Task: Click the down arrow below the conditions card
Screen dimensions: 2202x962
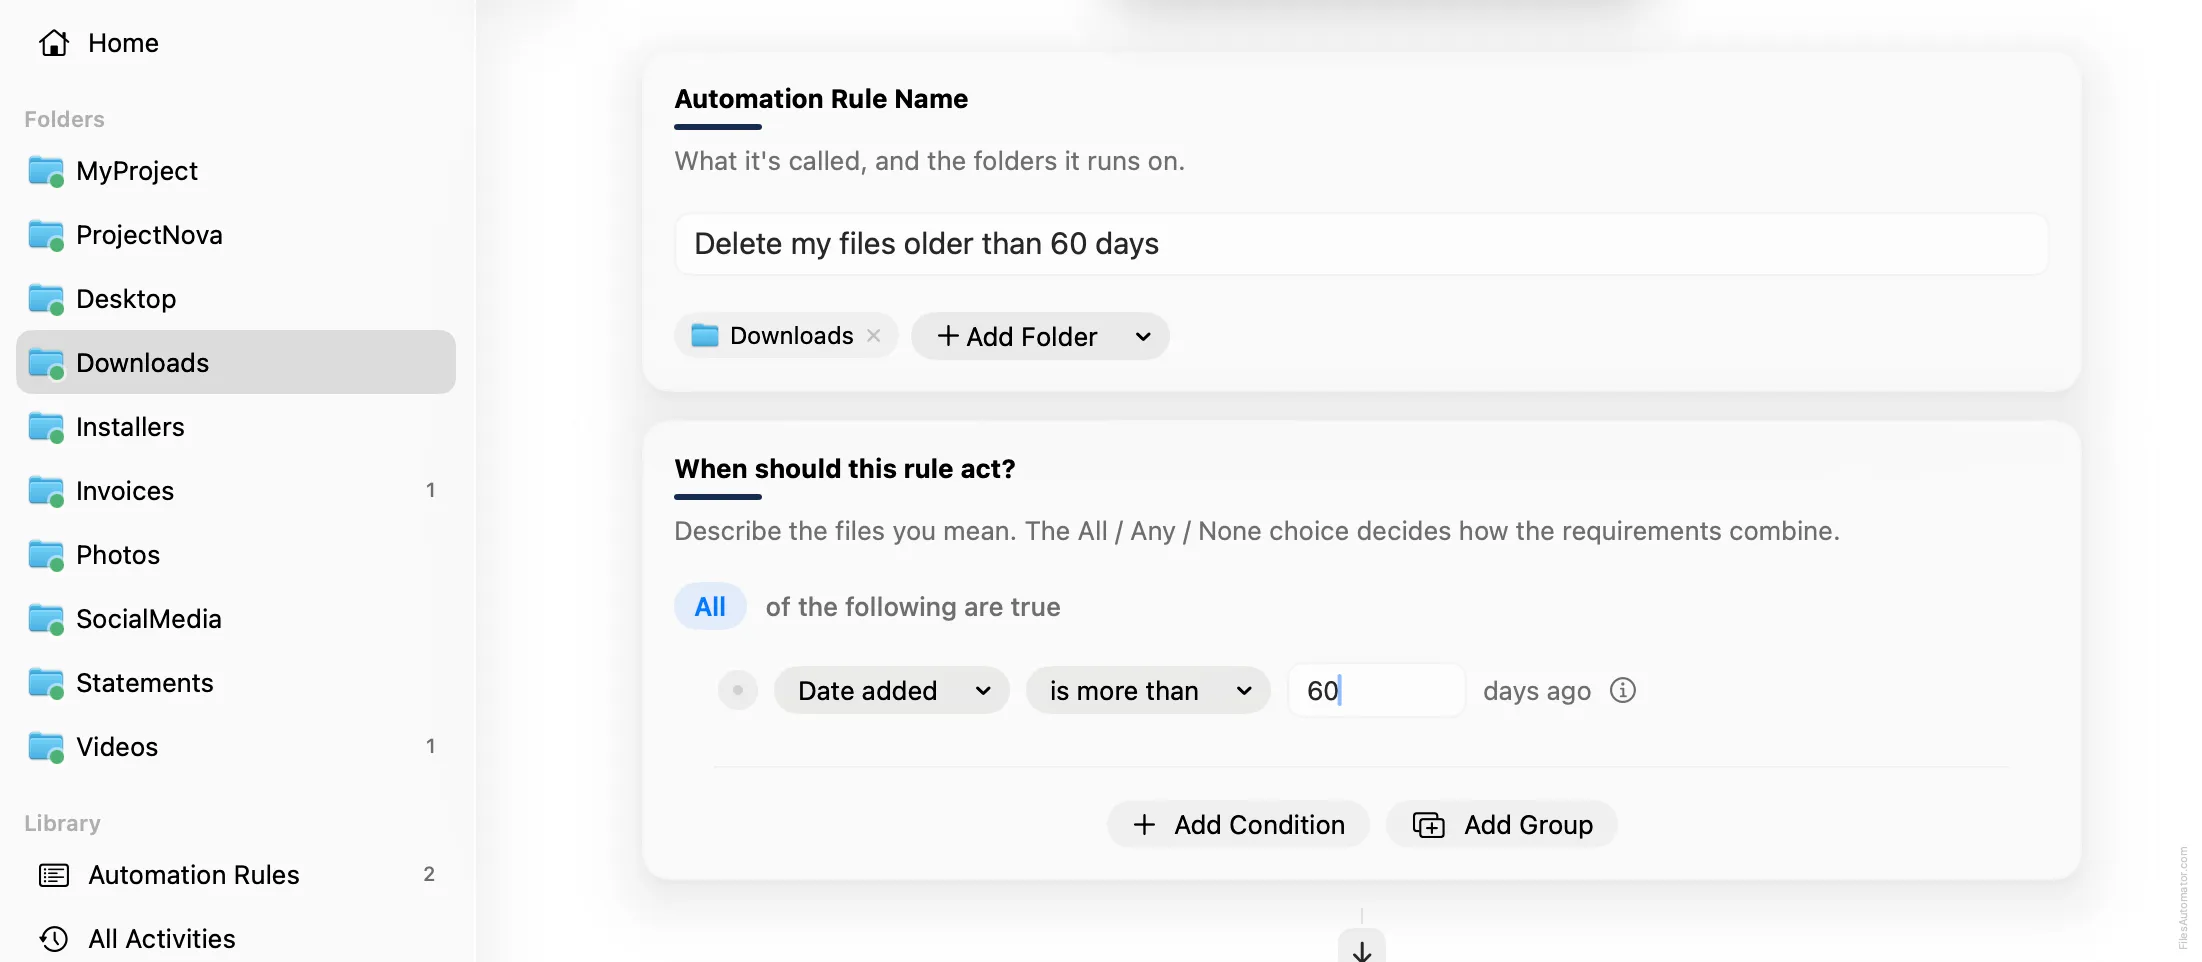Action: click(1362, 948)
